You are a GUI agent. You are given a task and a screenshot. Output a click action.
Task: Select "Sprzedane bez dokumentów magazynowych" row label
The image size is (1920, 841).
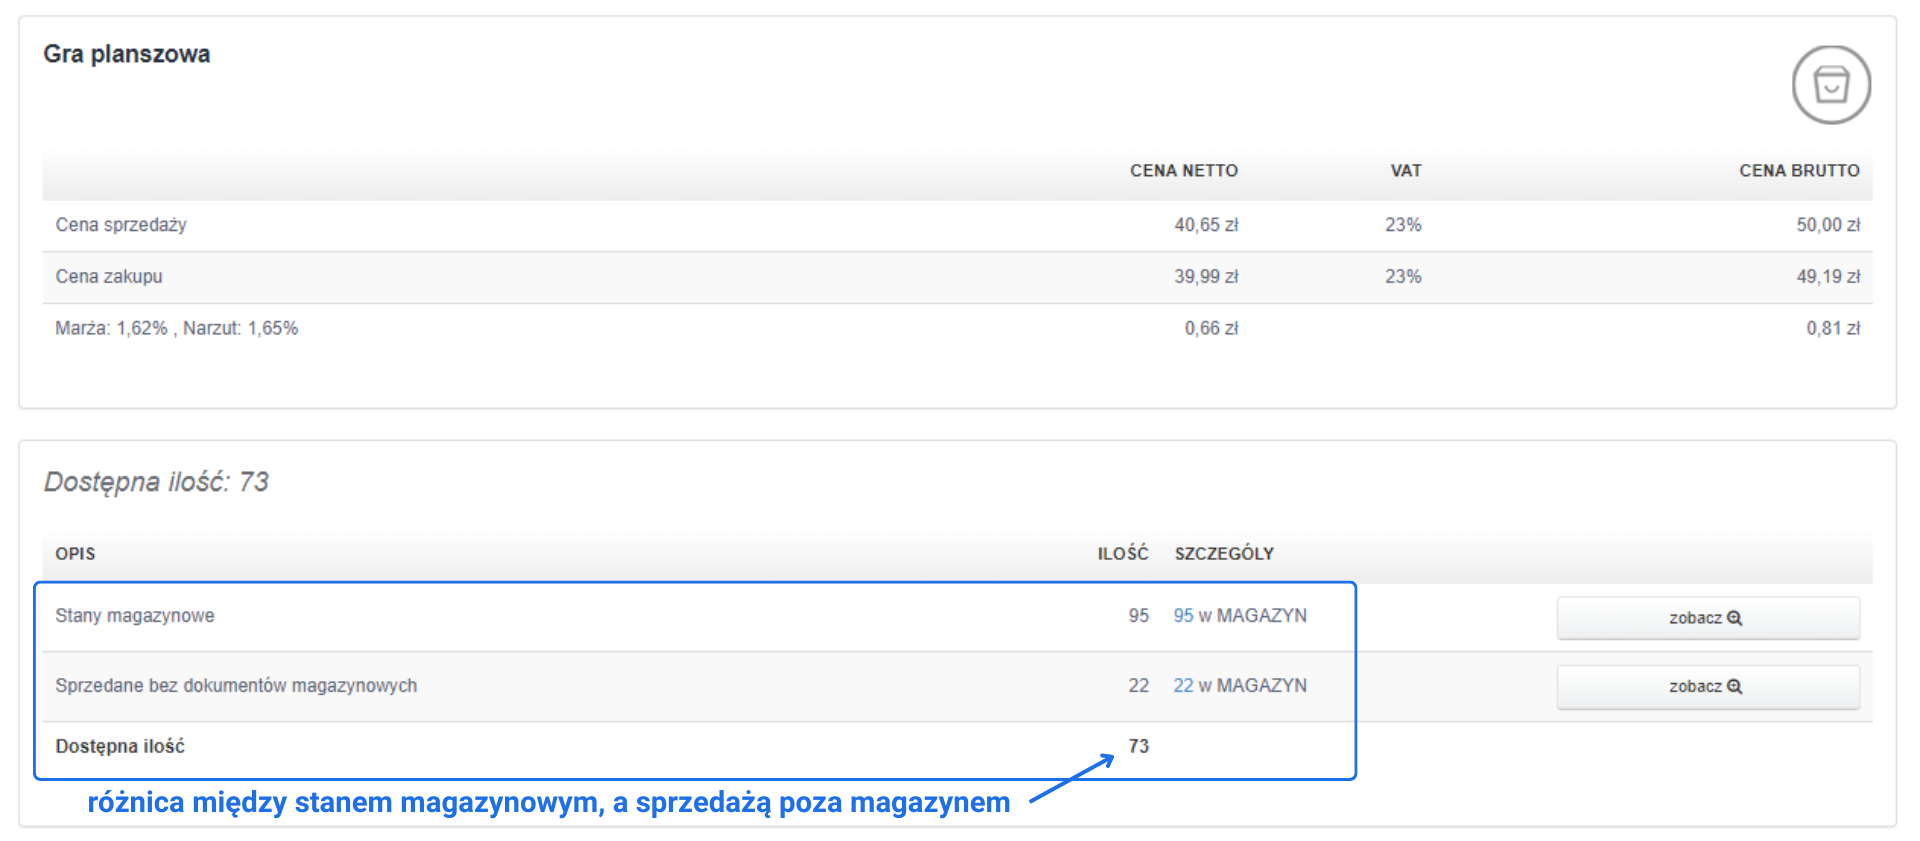click(236, 686)
